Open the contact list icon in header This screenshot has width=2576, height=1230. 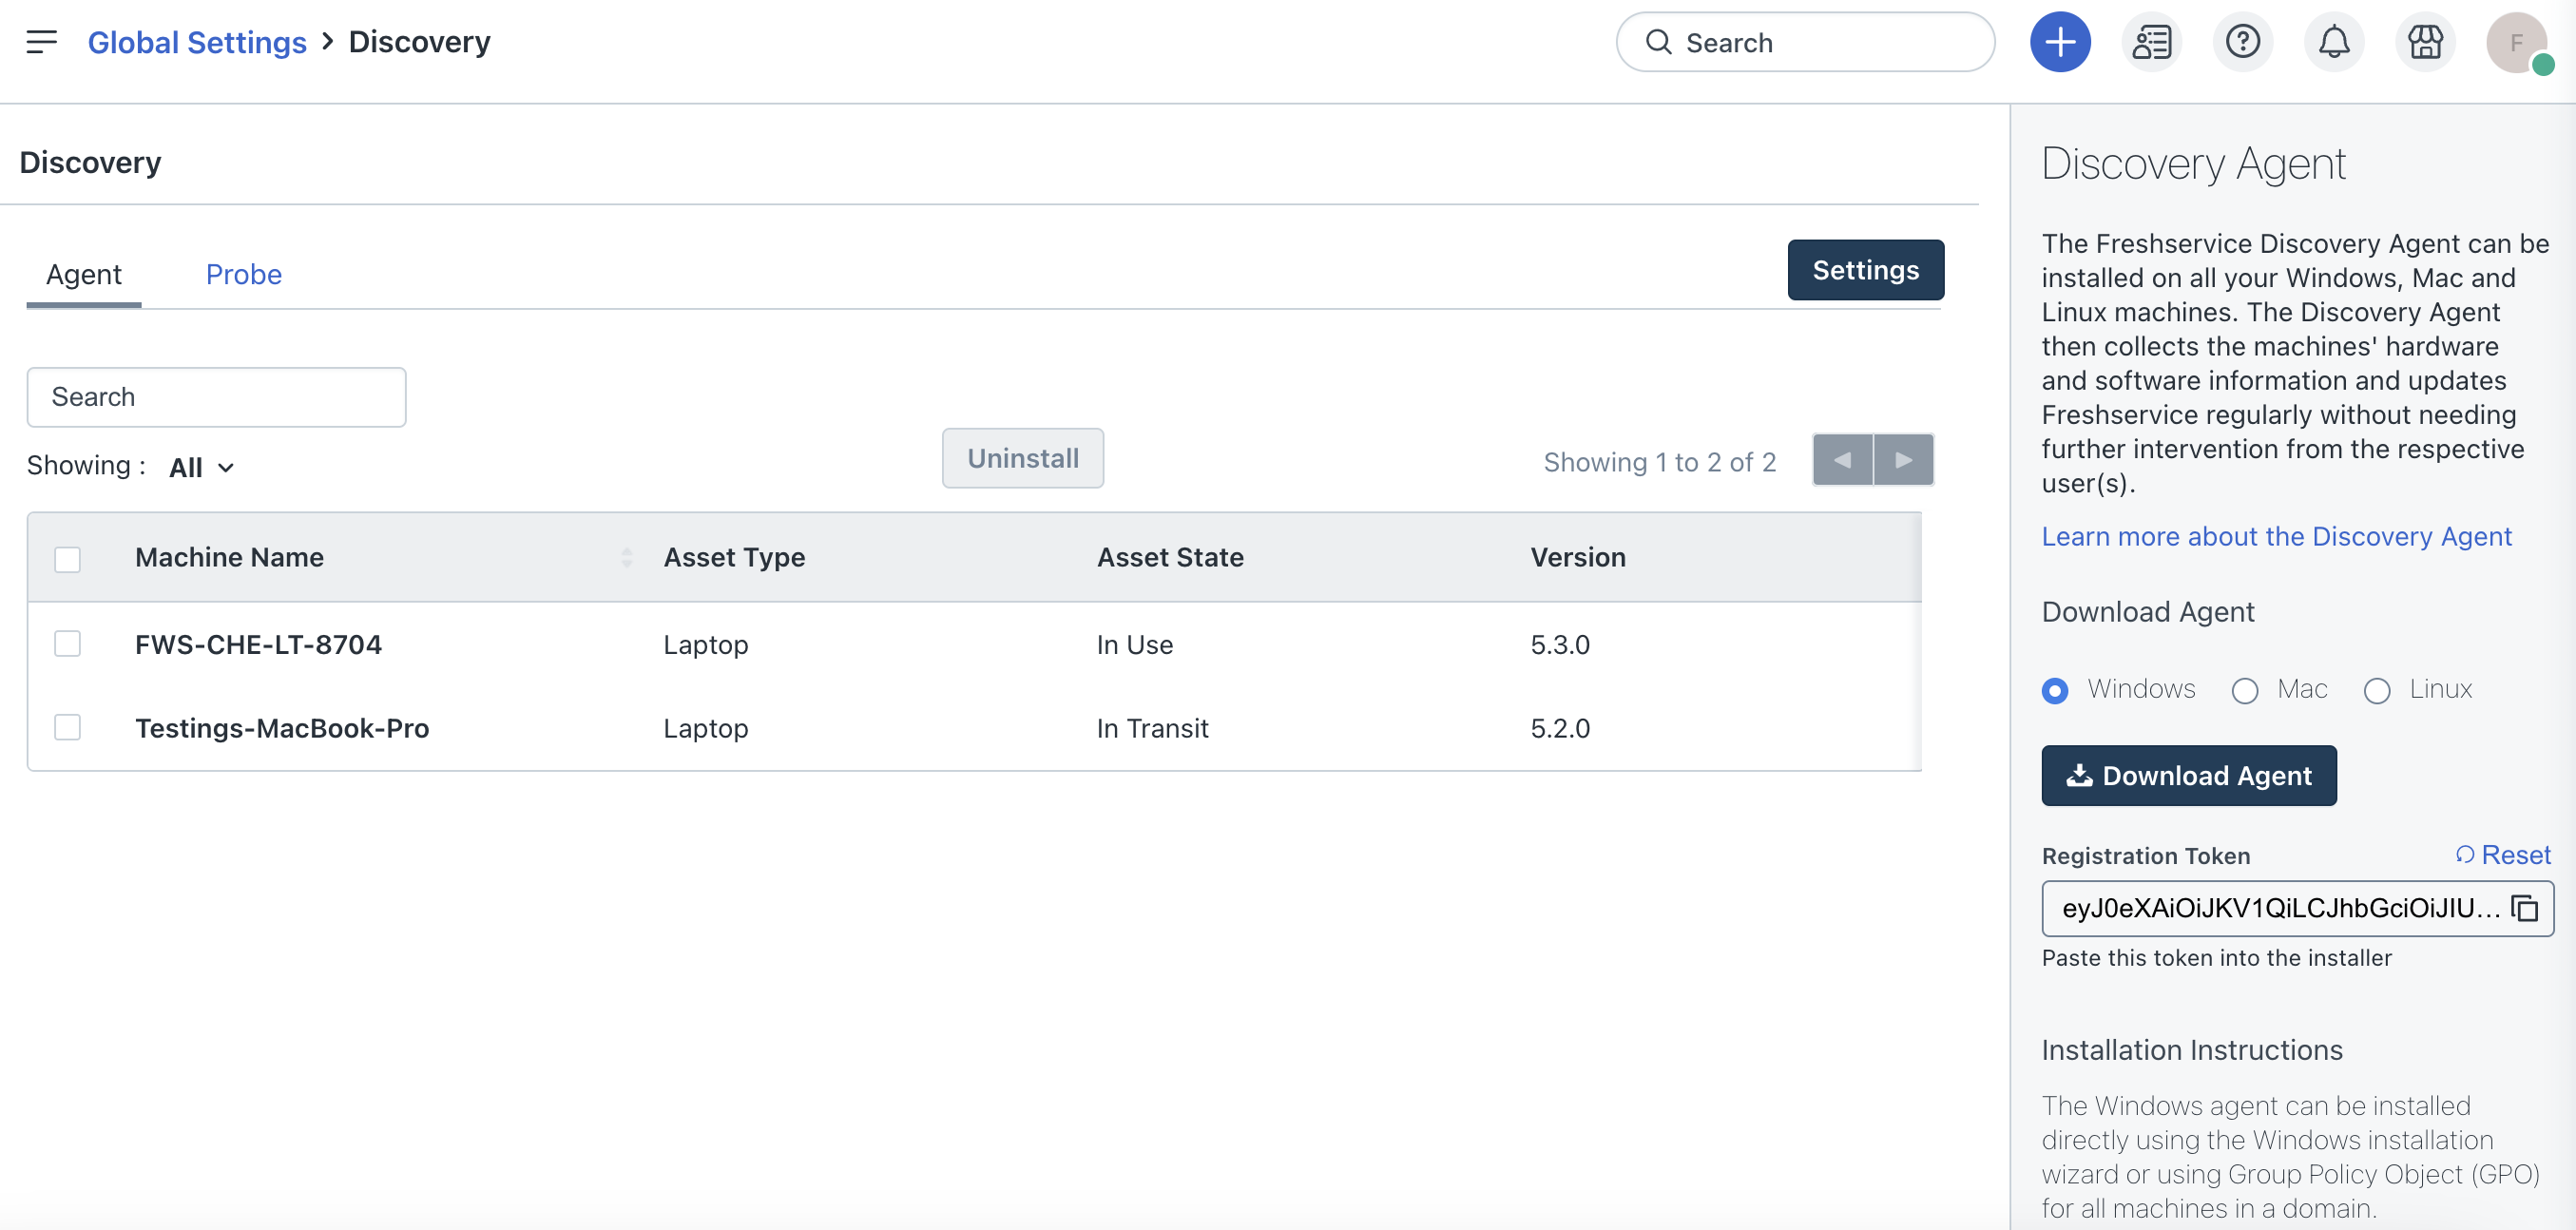click(x=2151, y=42)
